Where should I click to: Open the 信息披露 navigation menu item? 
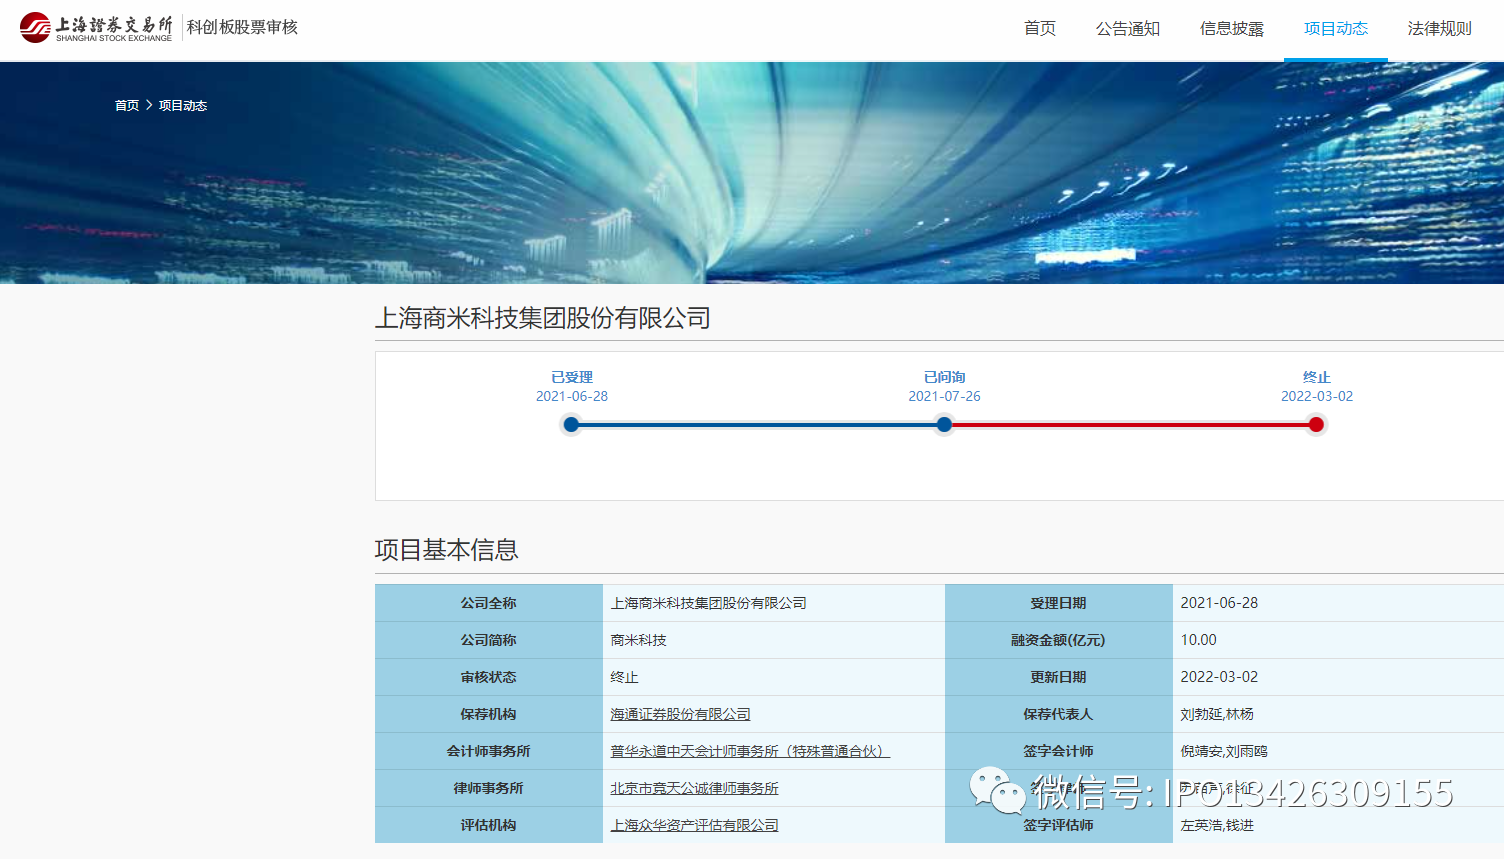tap(1232, 29)
